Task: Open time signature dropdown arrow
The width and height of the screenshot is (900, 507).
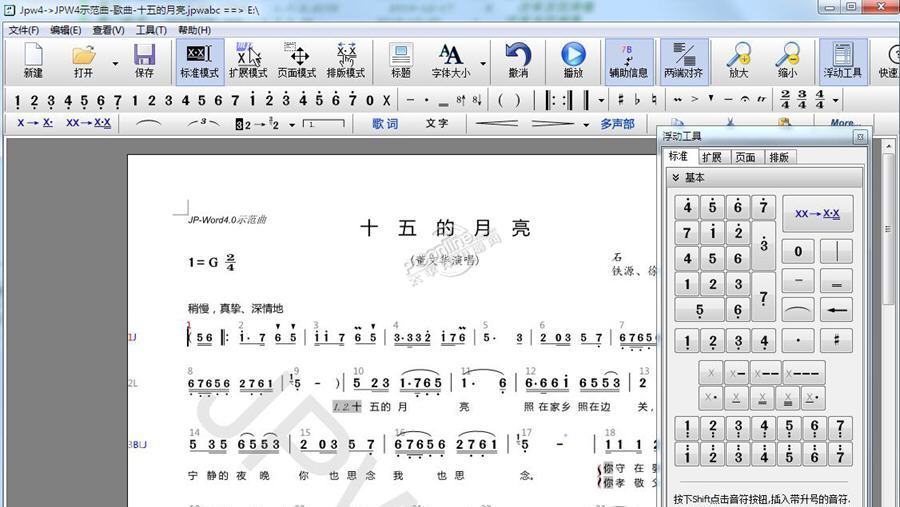Action: [836, 101]
